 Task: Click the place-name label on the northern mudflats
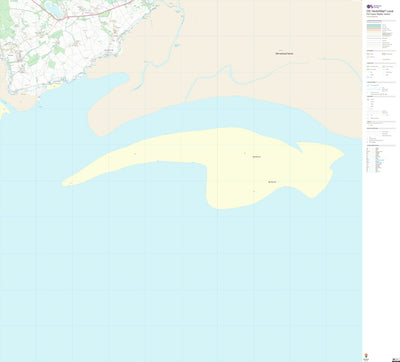[x=284, y=53]
